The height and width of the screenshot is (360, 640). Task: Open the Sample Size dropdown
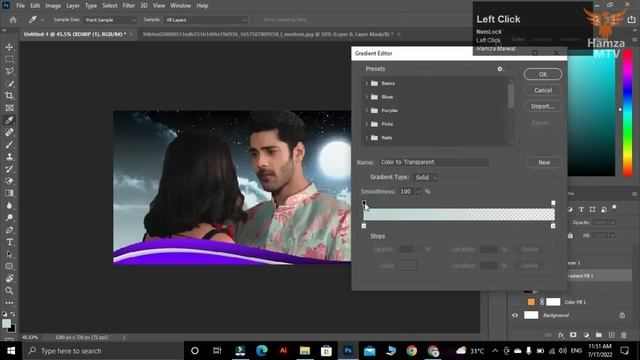pos(110,20)
